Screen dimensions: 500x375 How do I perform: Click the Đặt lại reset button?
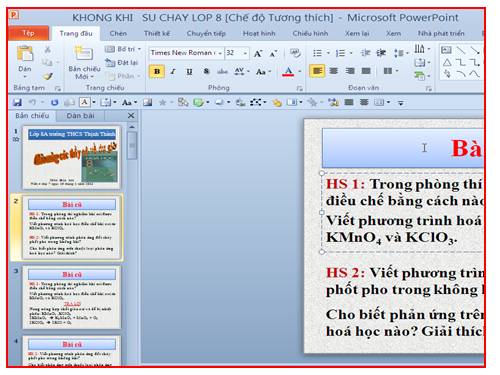click(x=122, y=63)
